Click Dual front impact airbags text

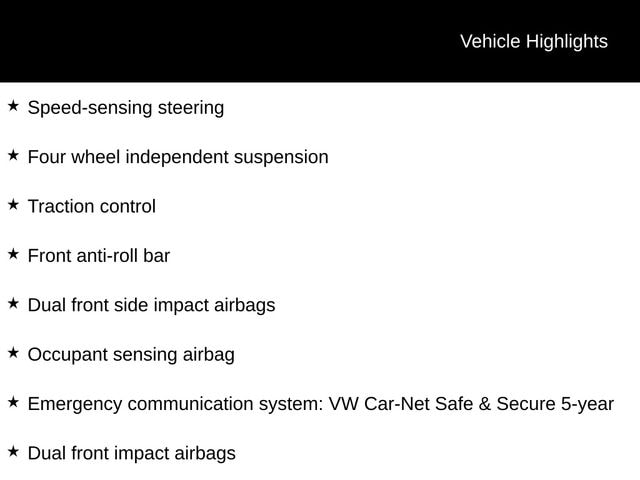(132, 453)
